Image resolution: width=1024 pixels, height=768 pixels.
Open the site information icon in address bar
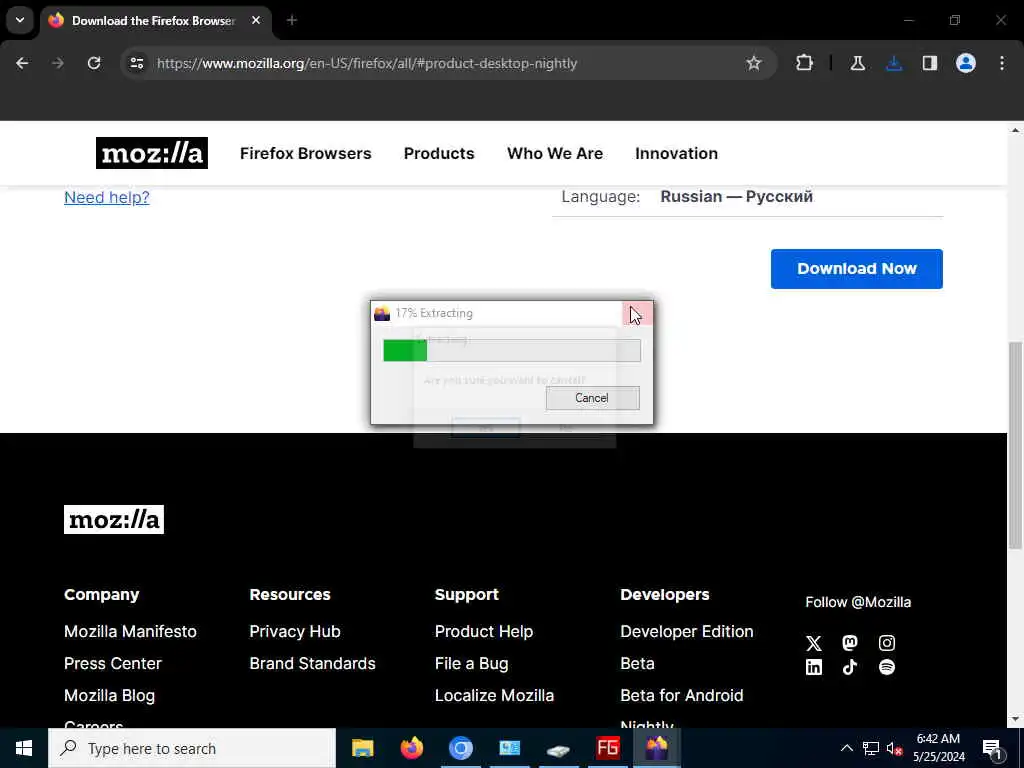point(136,63)
